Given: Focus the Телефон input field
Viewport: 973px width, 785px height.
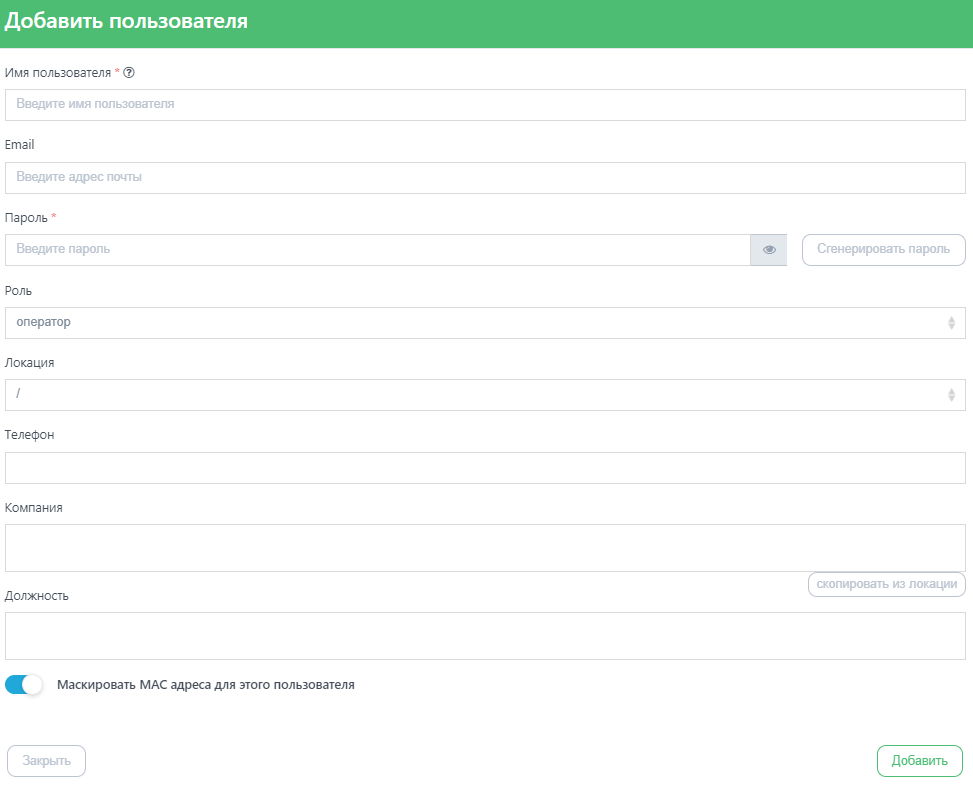Looking at the screenshot, I should click(485, 468).
